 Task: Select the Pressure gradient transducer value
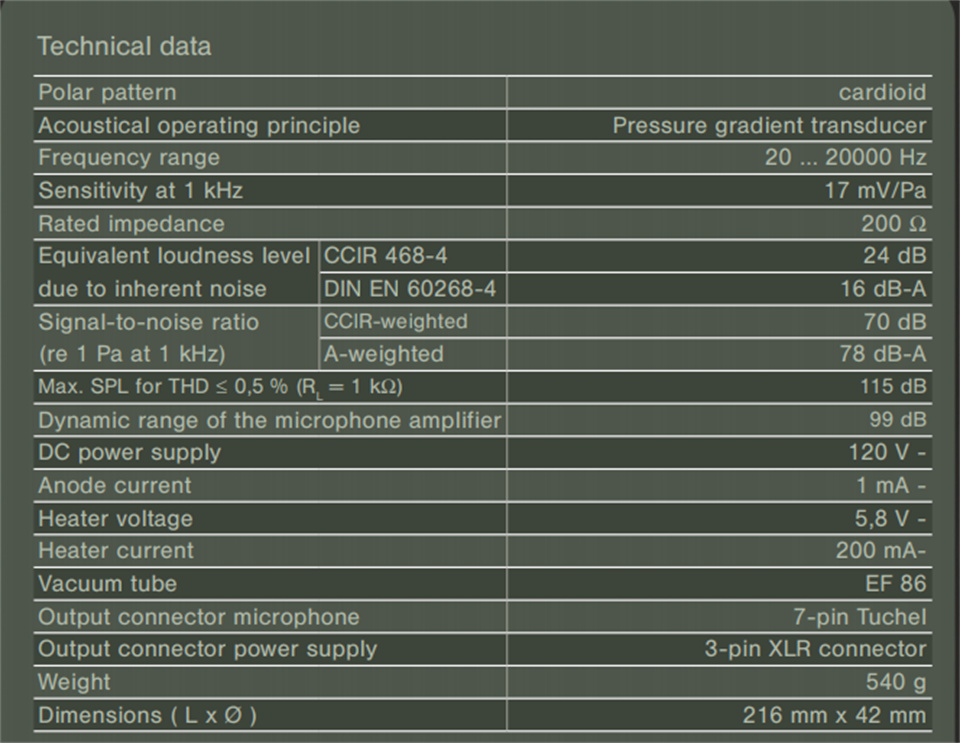(770, 125)
